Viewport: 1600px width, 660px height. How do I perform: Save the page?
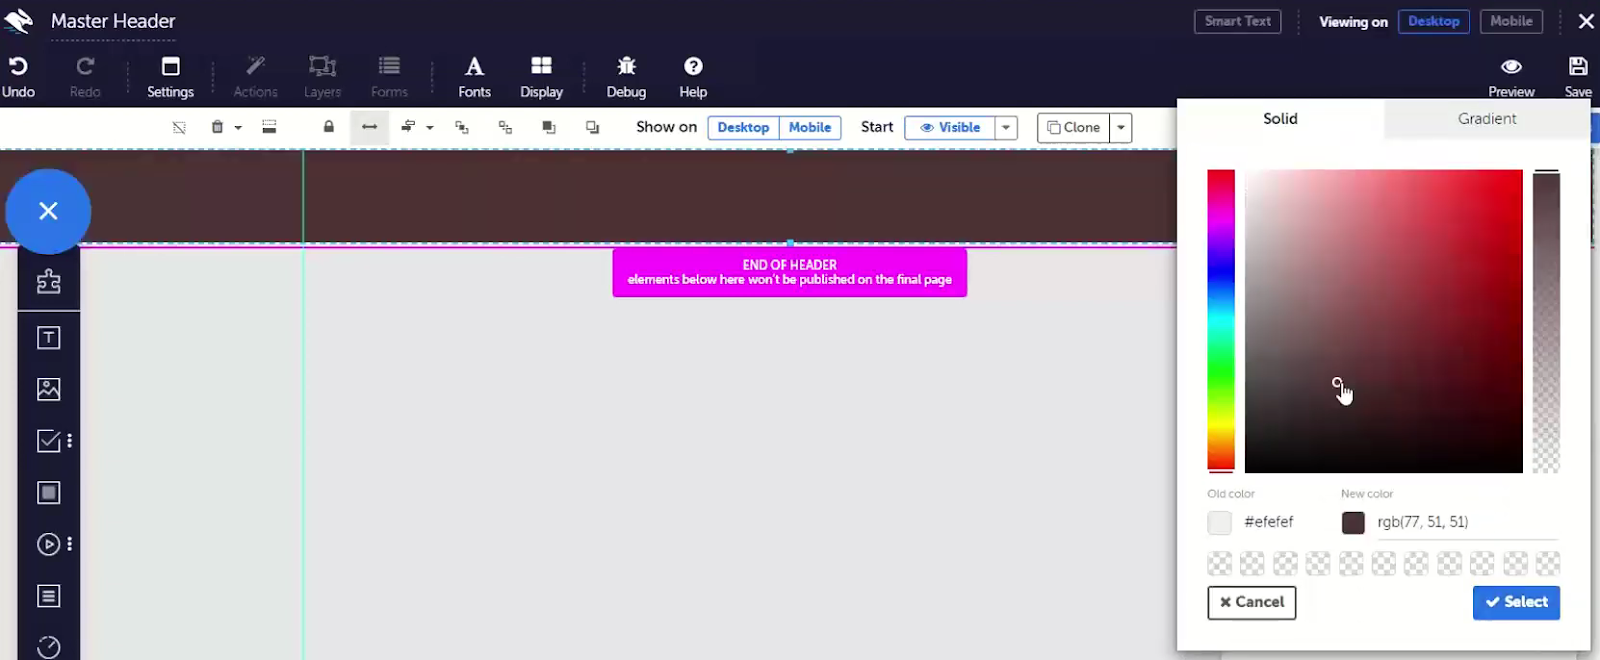(x=1578, y=77)
